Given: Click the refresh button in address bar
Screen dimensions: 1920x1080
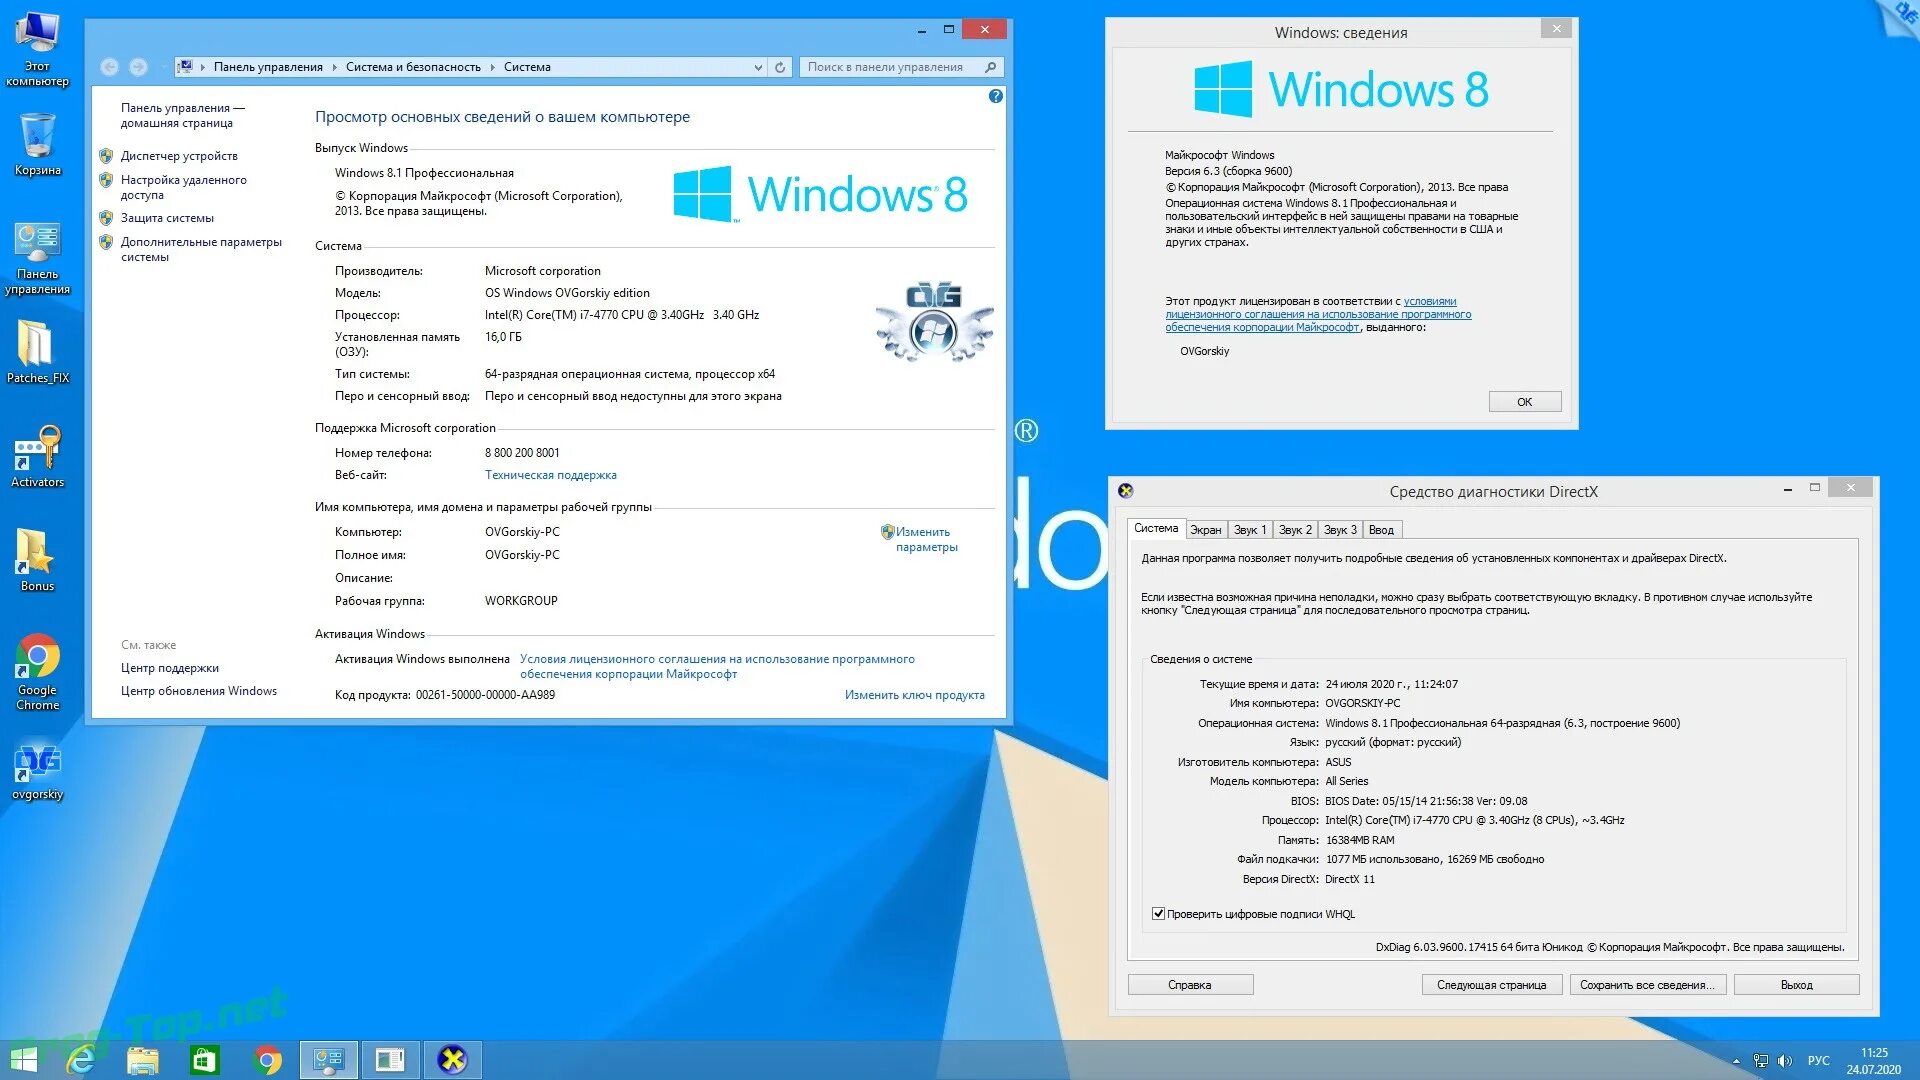Looking at the screenshot, I should click(x=780, y=67).
